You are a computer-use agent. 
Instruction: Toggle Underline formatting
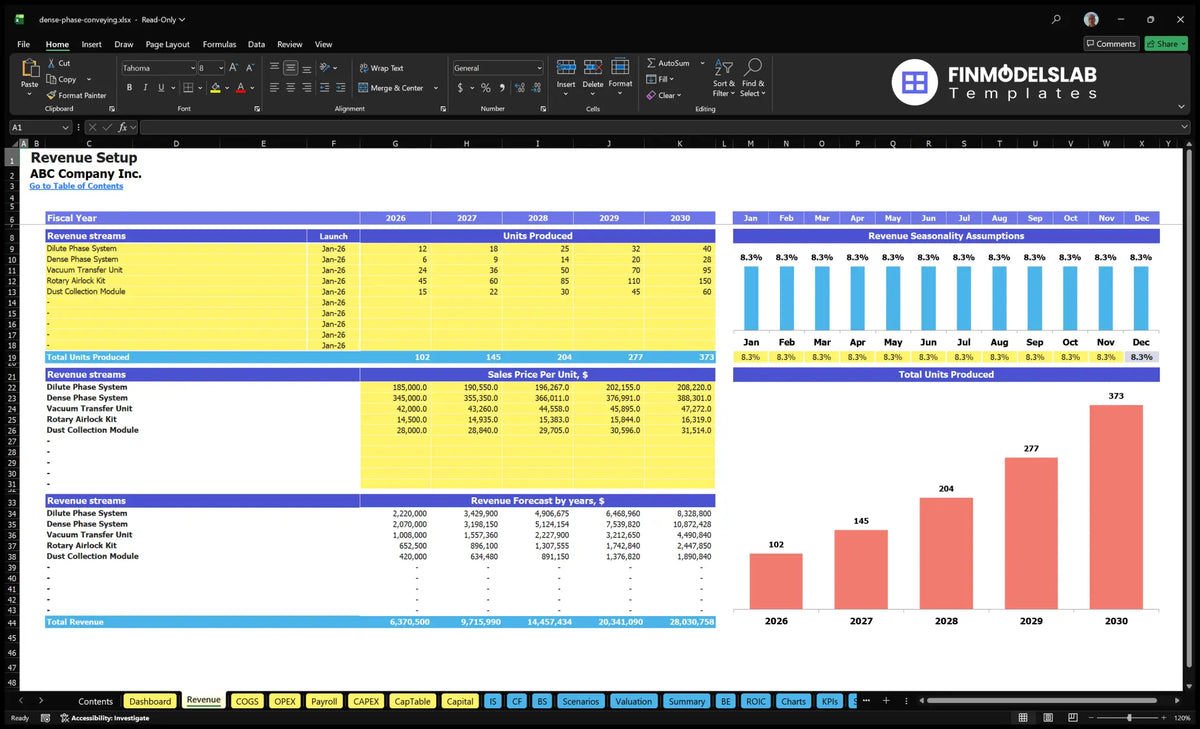(162, 88)
